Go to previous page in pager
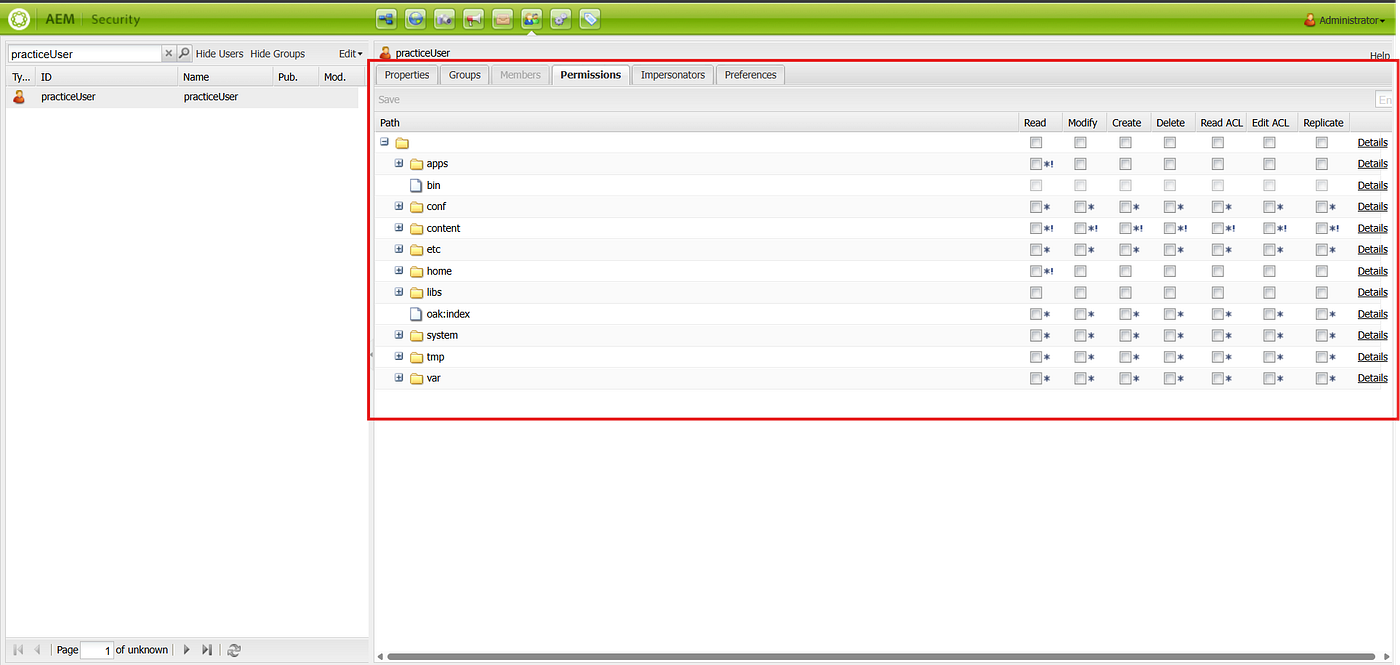The height and width of the screenshot is (665, 1400). (x=38, y=650)
